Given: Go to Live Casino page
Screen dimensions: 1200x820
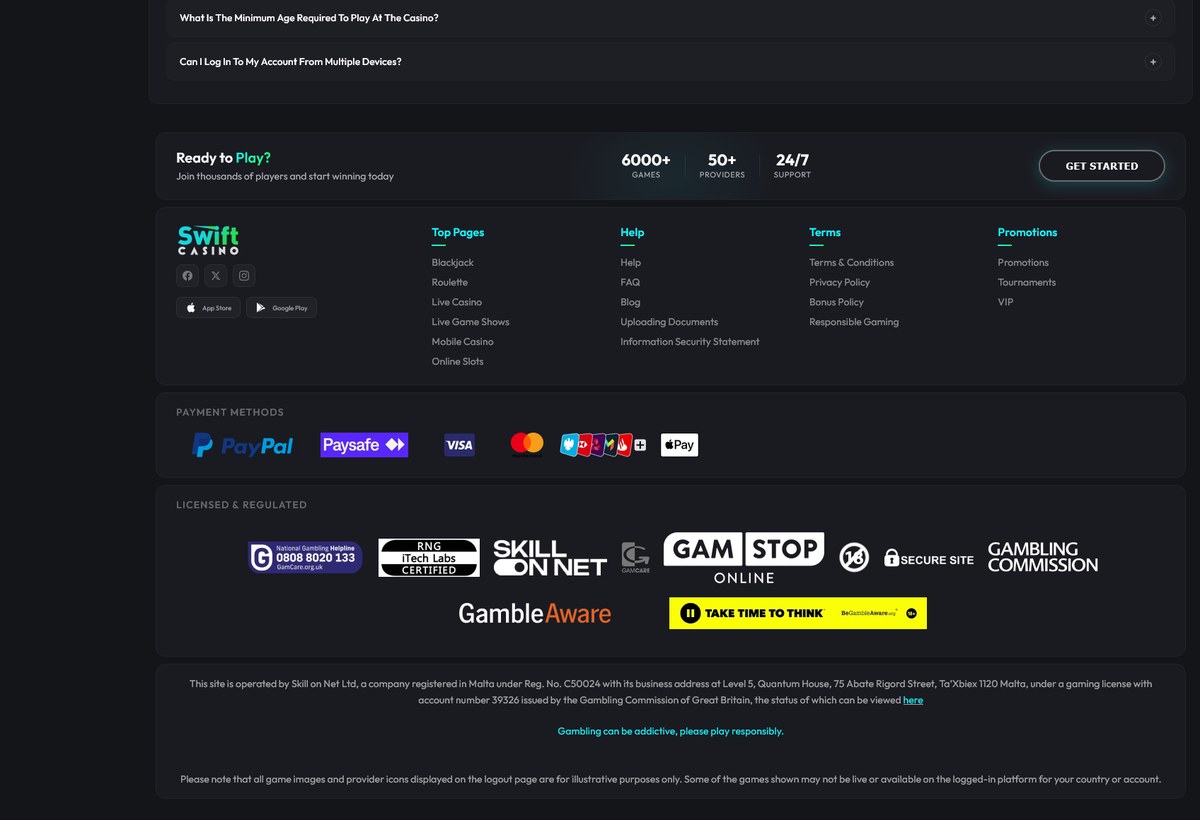Looking at the screenshot, I should coord(457,302).
